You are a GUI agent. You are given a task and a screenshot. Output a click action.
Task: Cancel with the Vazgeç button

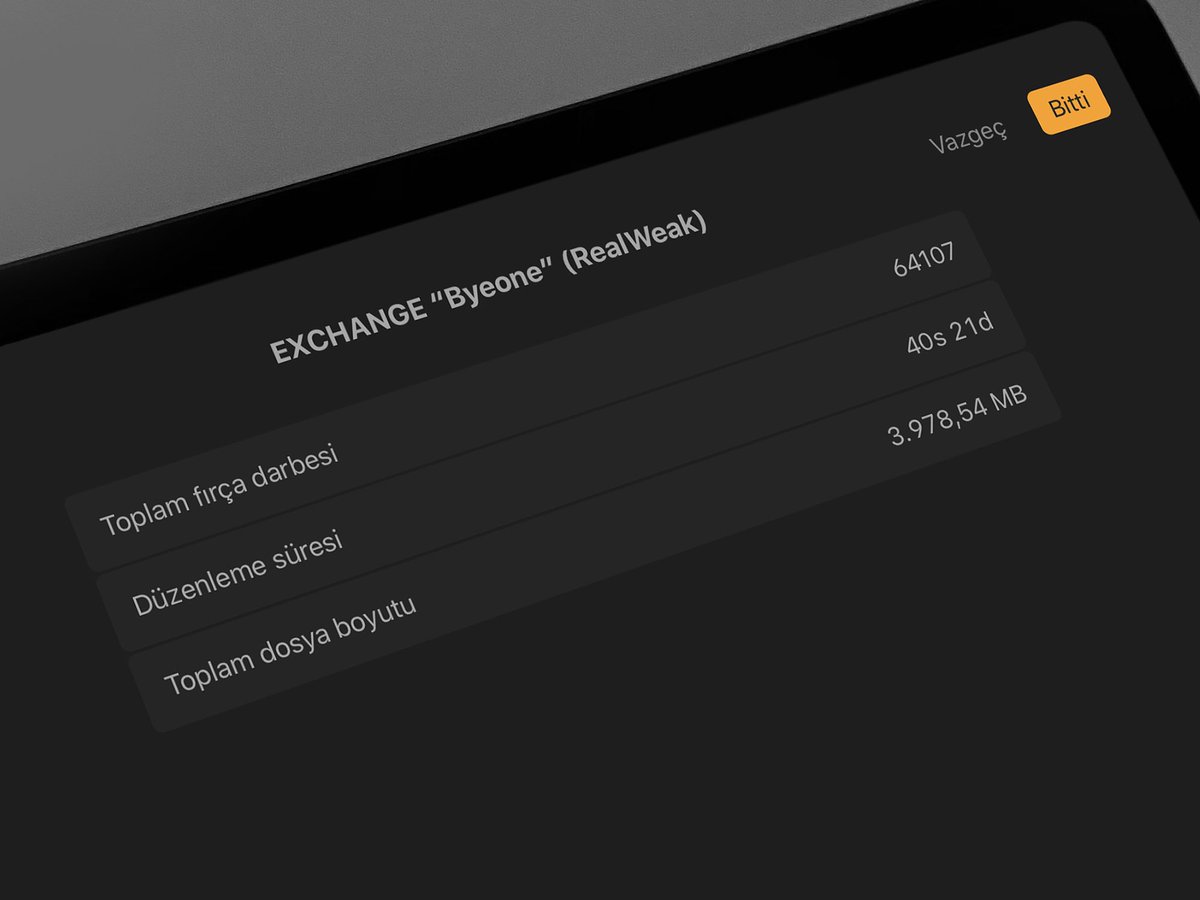point(968,138)
